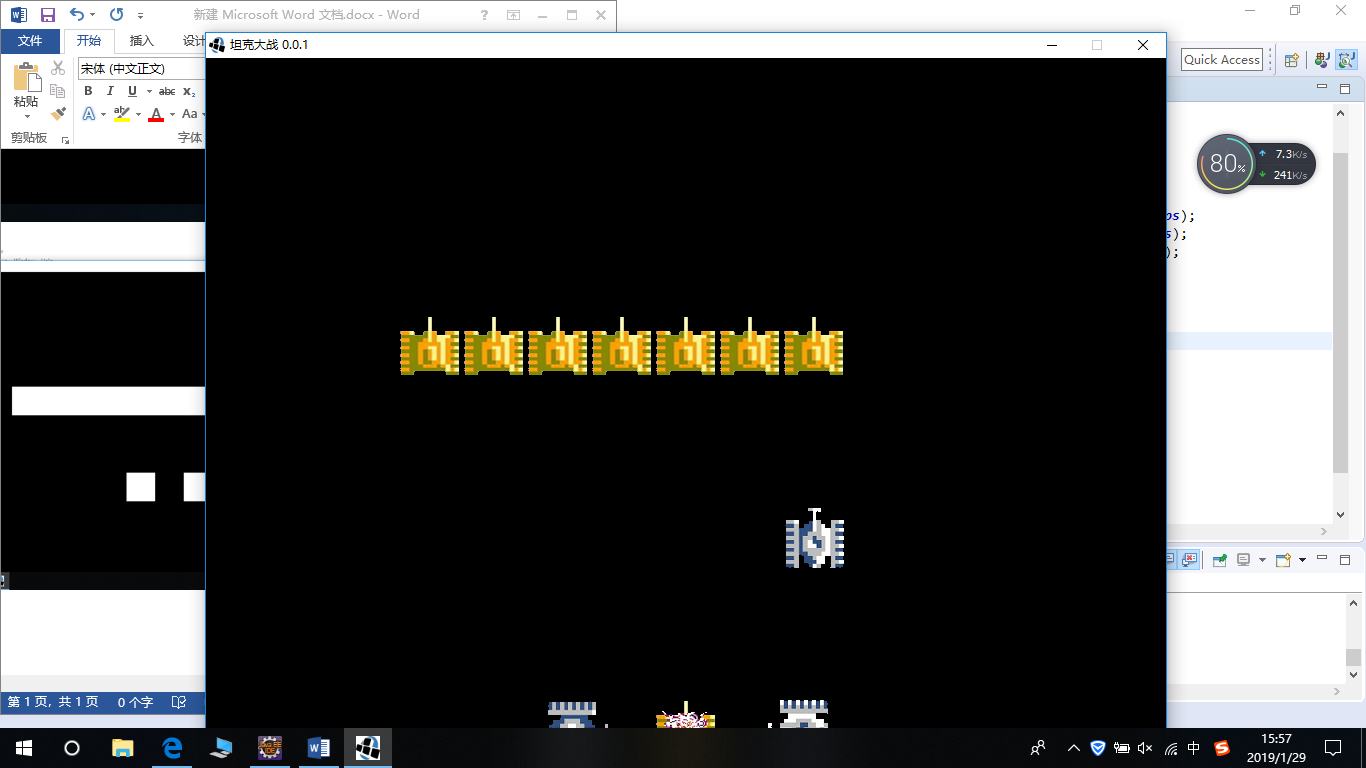Click the Repeat action icon in Word

coord(116,15)
